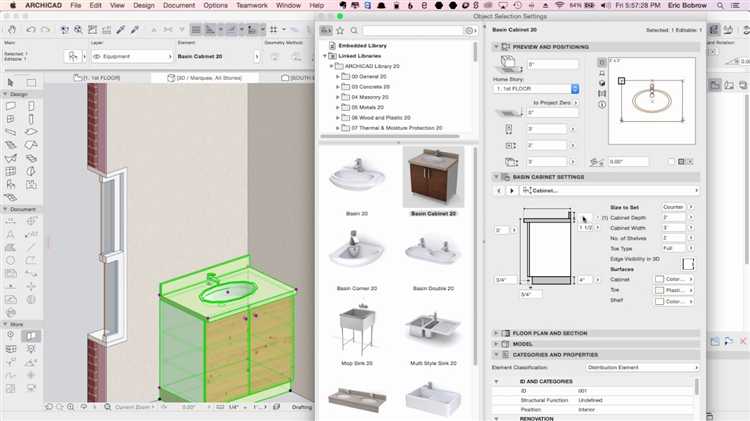Viewport: 750px width, 421px height.
Task: Click the rotation angle input field
Action: (x=628, y=162)
